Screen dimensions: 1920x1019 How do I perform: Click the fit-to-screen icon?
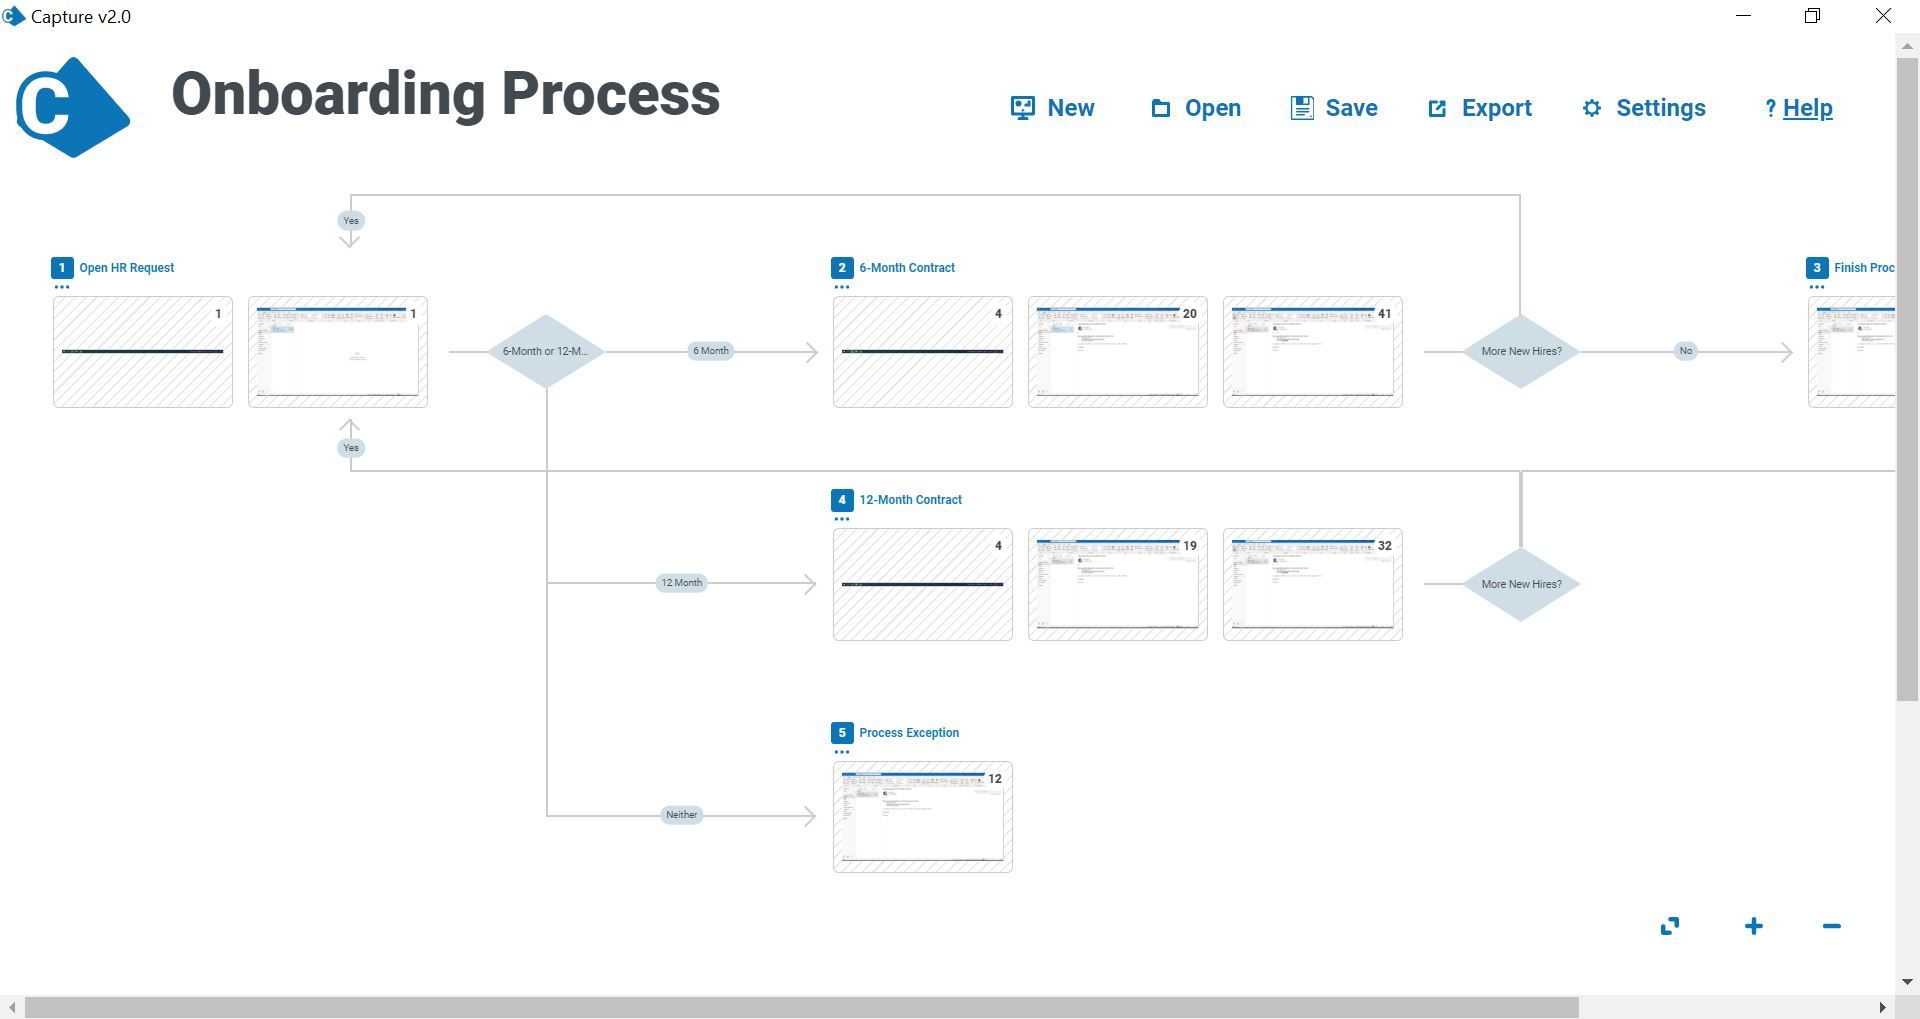[x=1670, y=927]
